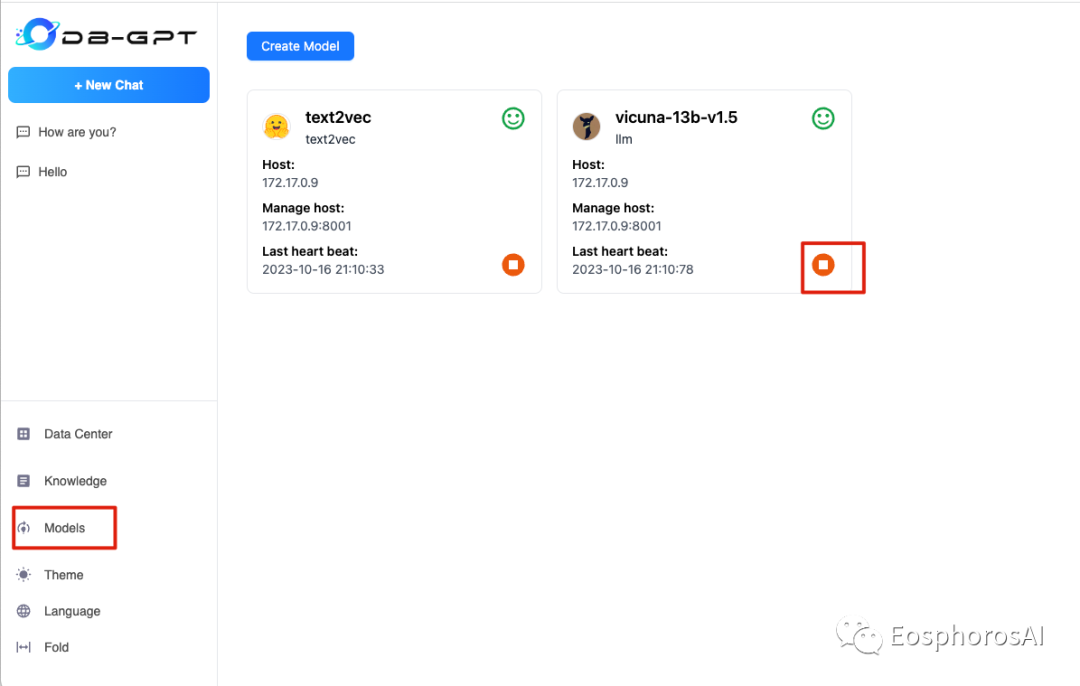
Task: Click the DB-GPT logo
Action: coord(106,35)
